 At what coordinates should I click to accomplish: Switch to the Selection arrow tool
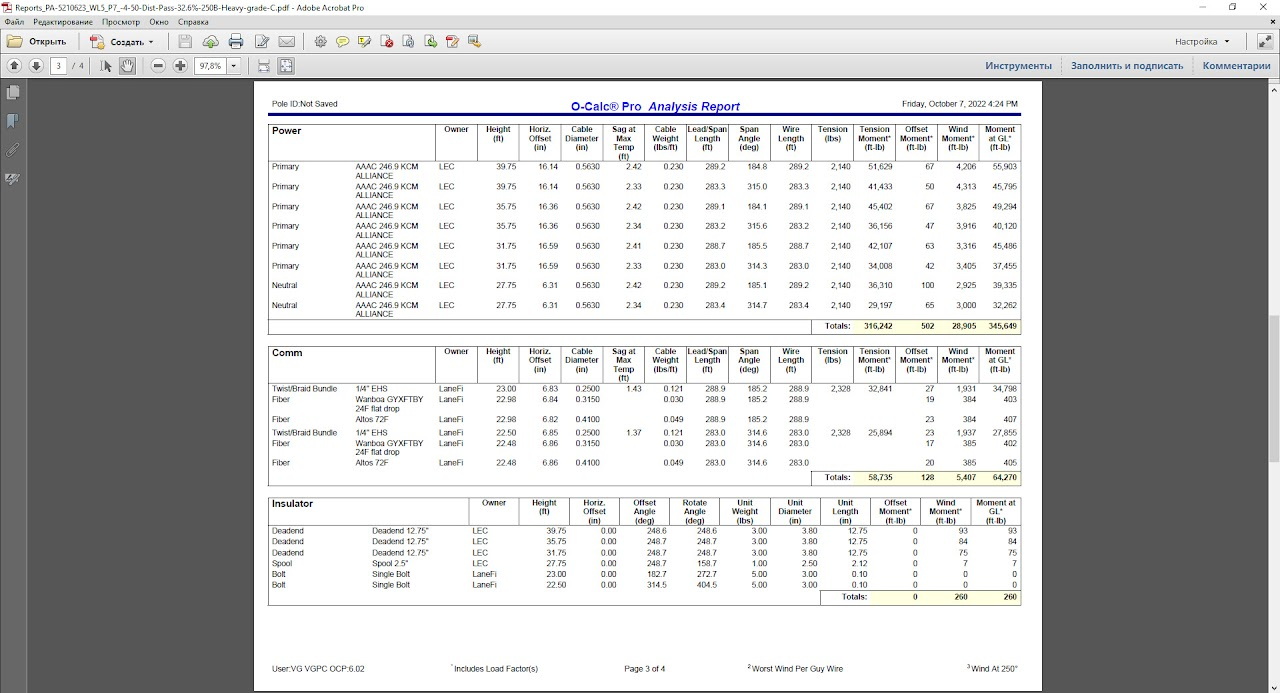coord(105,65)
